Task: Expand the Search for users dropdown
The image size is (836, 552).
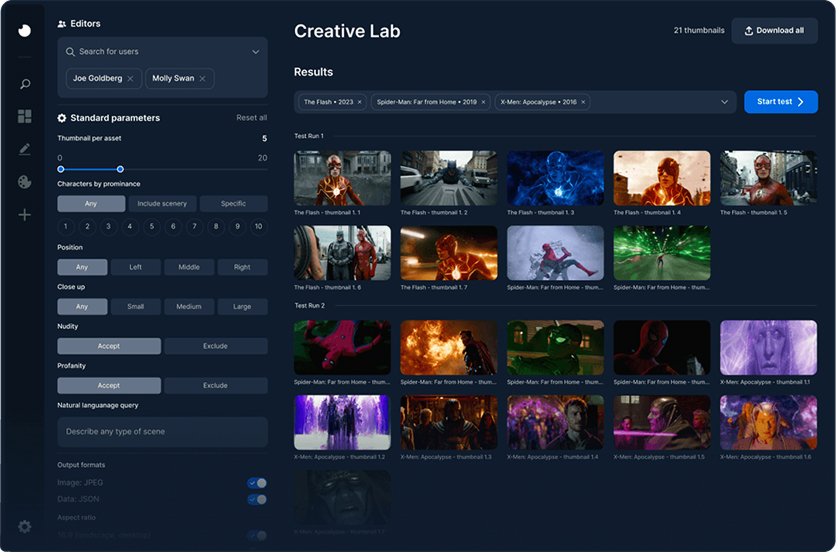Action: [255, 52]
